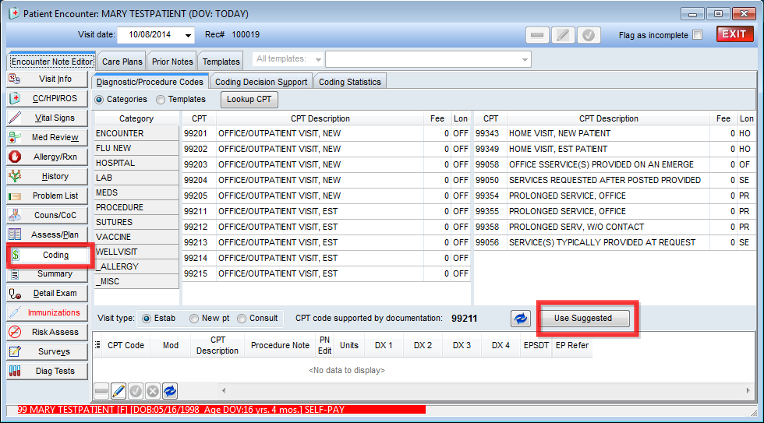
Task: Open the Couns/CoC section
Action: [x=47, y=215]
